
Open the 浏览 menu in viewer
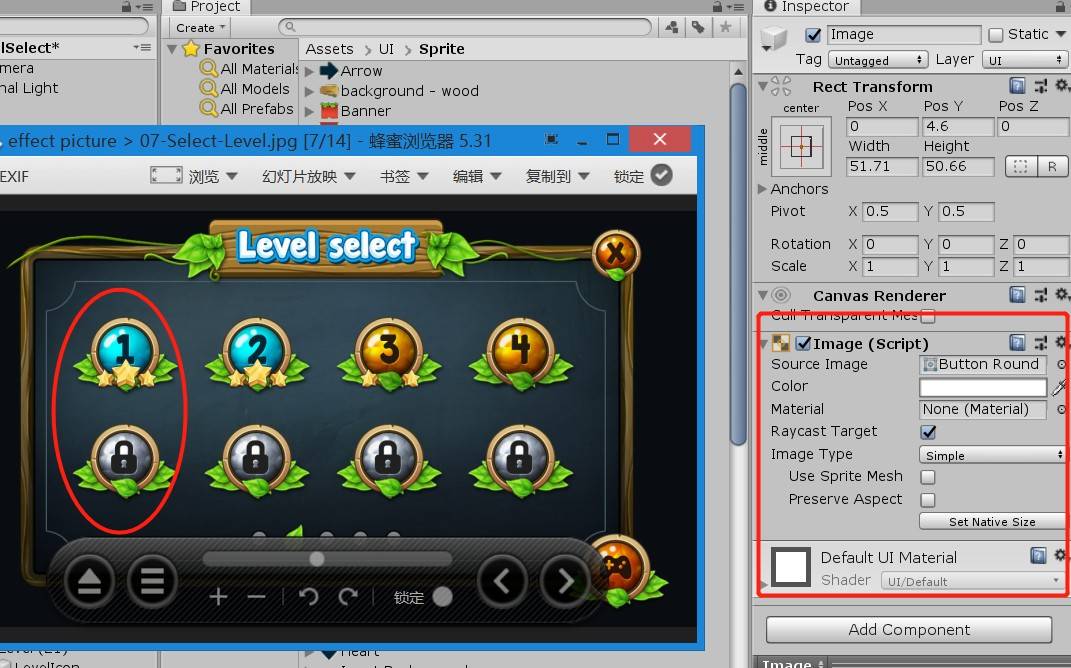(213, 176)
